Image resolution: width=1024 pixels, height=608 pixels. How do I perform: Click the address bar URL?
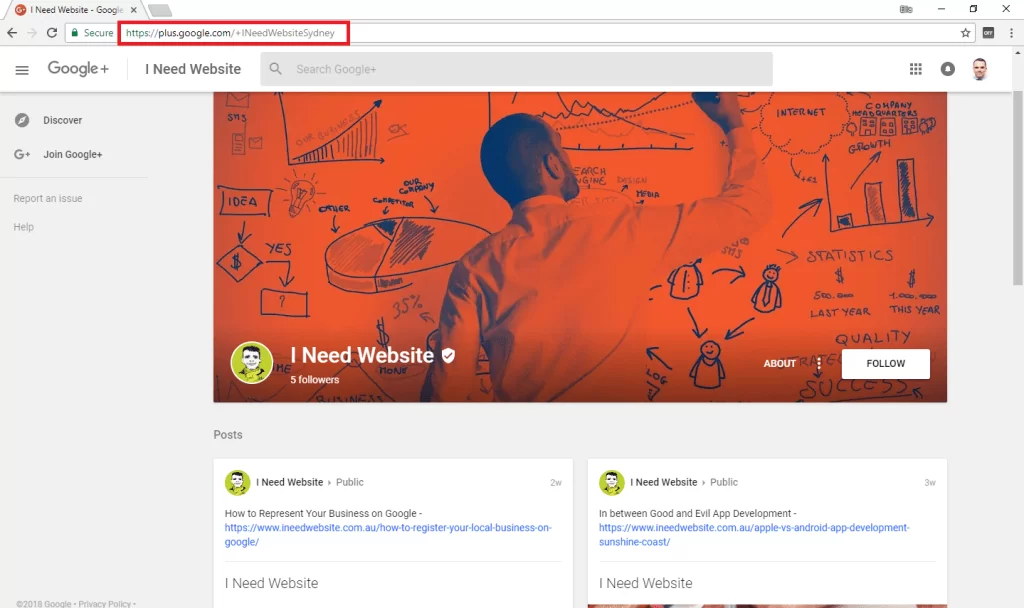230,33
